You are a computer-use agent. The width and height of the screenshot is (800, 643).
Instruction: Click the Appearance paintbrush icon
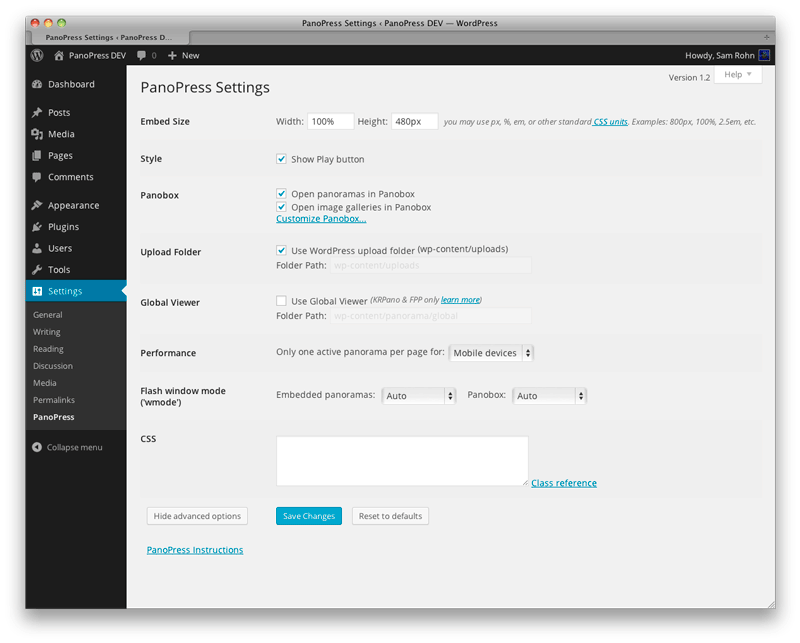pos(37,205)
